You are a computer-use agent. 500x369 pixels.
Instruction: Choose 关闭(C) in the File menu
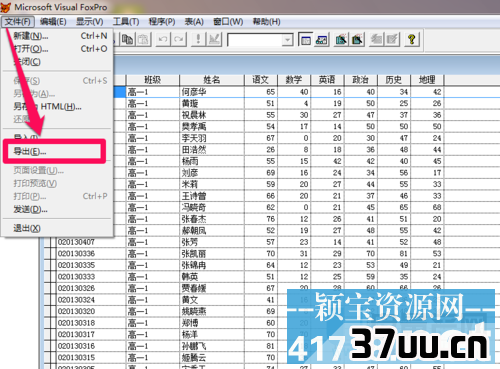57,62
